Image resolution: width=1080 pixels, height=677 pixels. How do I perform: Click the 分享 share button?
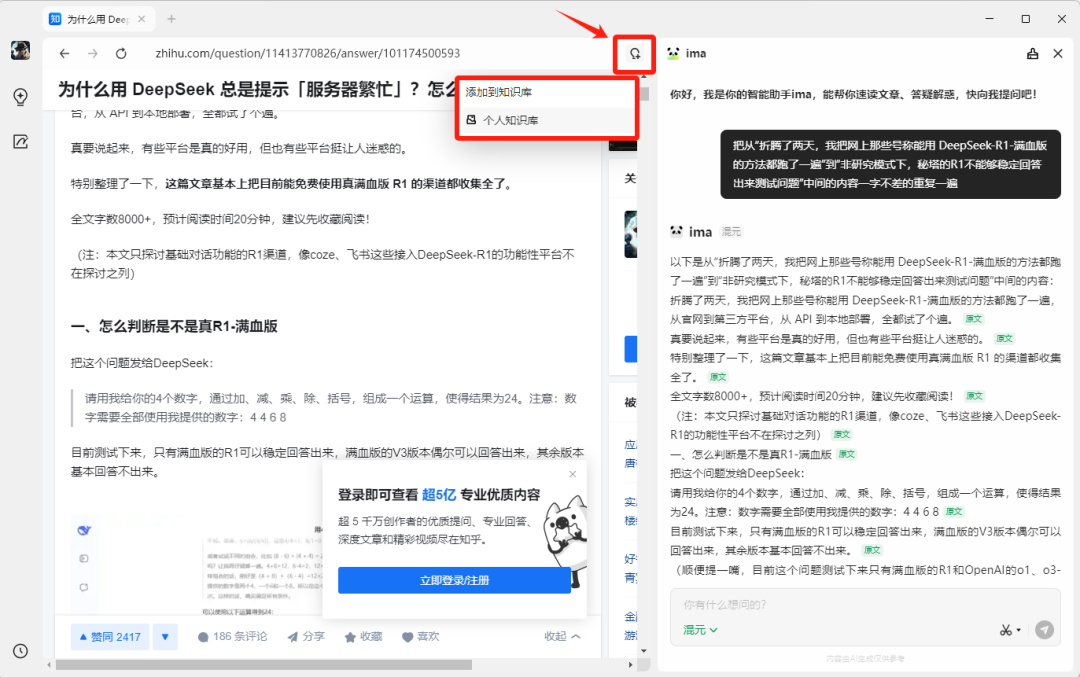point(306,636)
